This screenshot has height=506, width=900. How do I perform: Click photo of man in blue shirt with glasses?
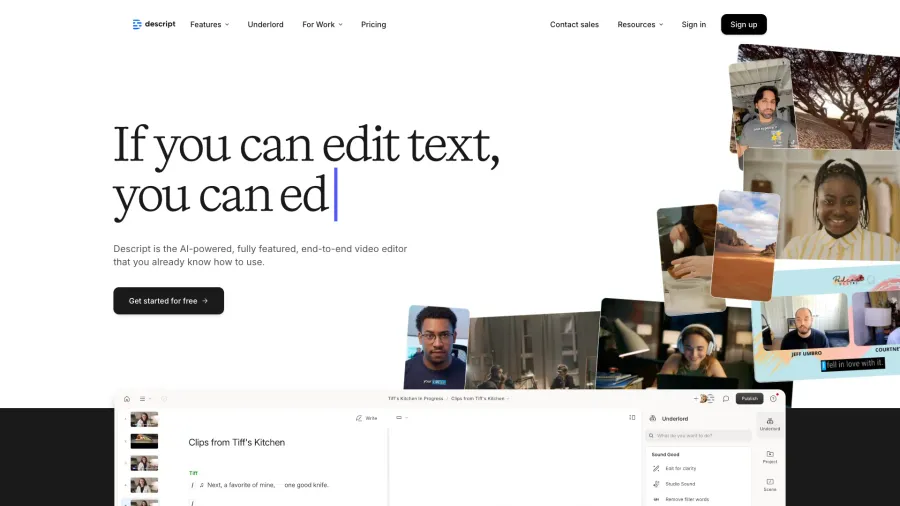coord(436,348)
